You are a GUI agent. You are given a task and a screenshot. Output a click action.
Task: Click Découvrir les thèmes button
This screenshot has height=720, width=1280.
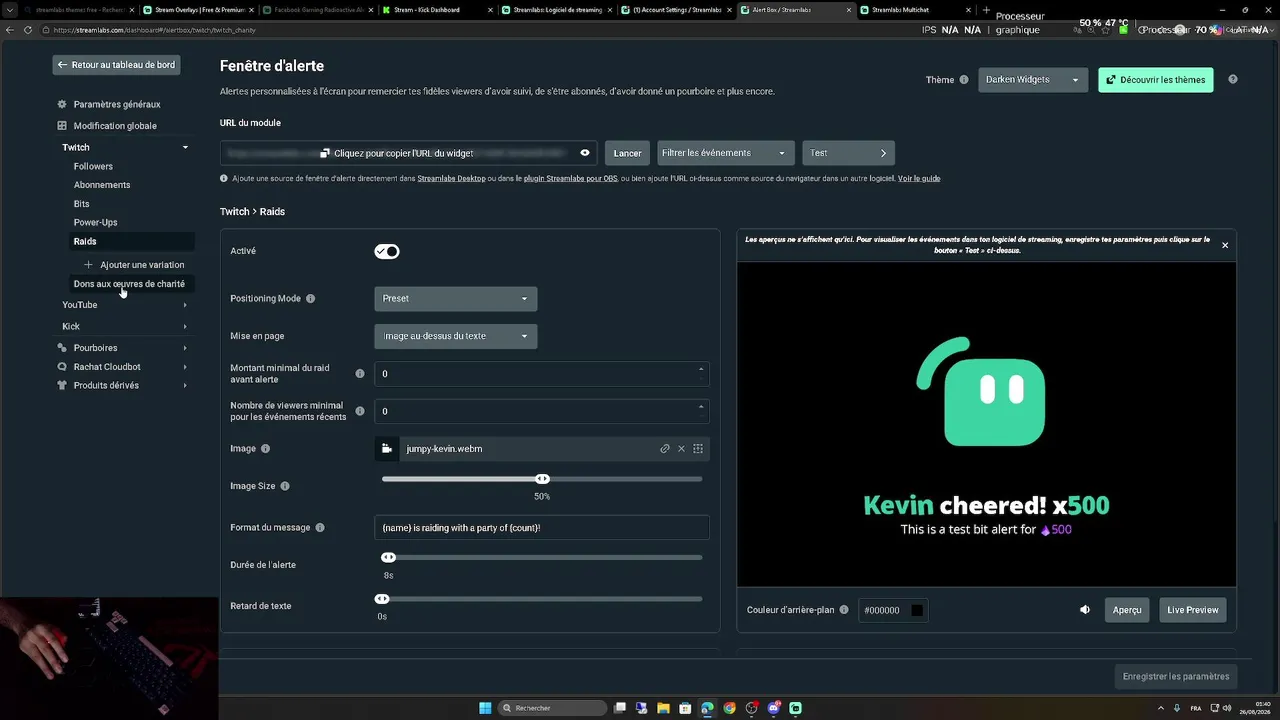tap(1156, 80)
